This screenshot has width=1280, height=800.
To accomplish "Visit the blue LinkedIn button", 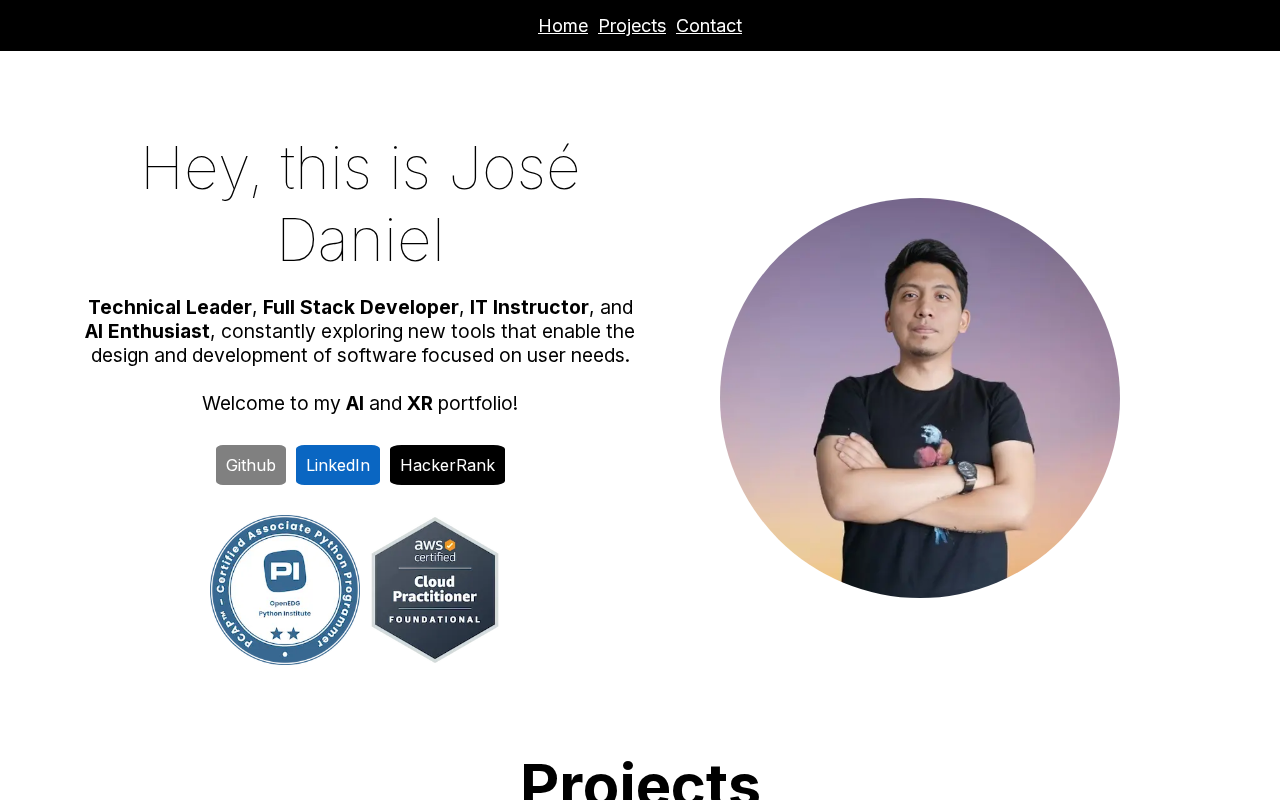I will pos(338,465).
